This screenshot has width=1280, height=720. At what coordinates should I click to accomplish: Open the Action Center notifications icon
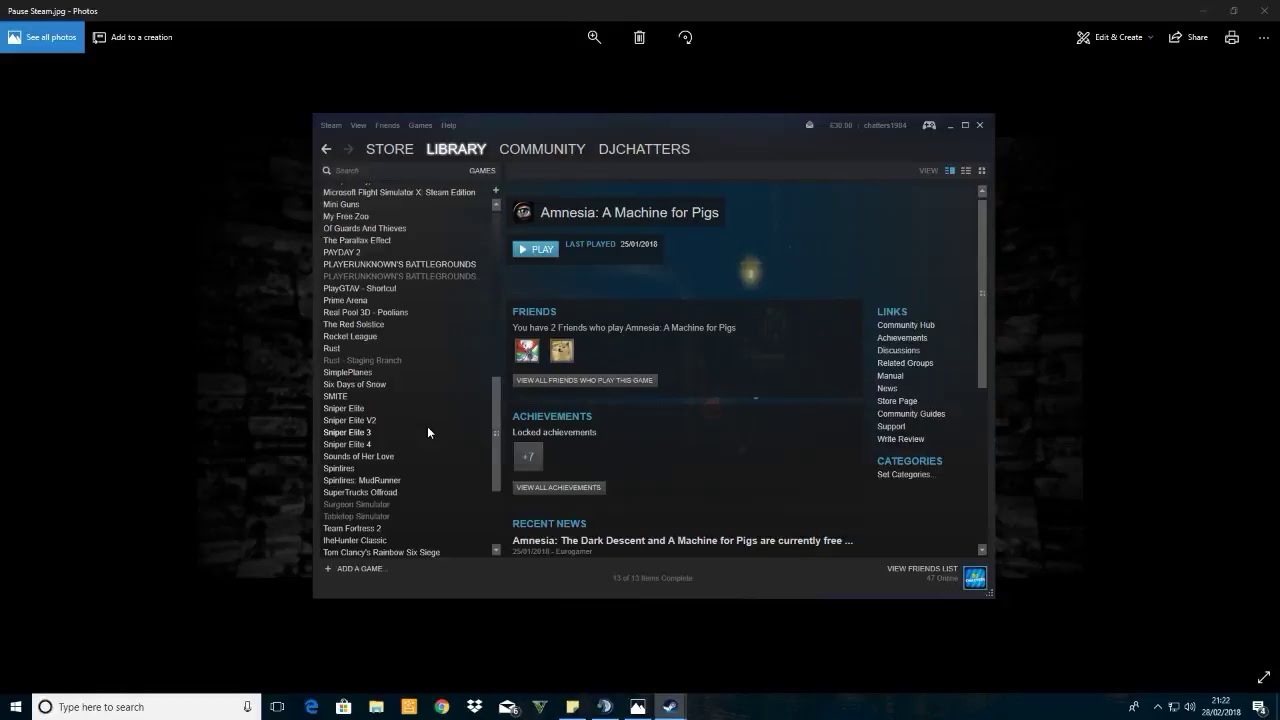coord(1259,707)
